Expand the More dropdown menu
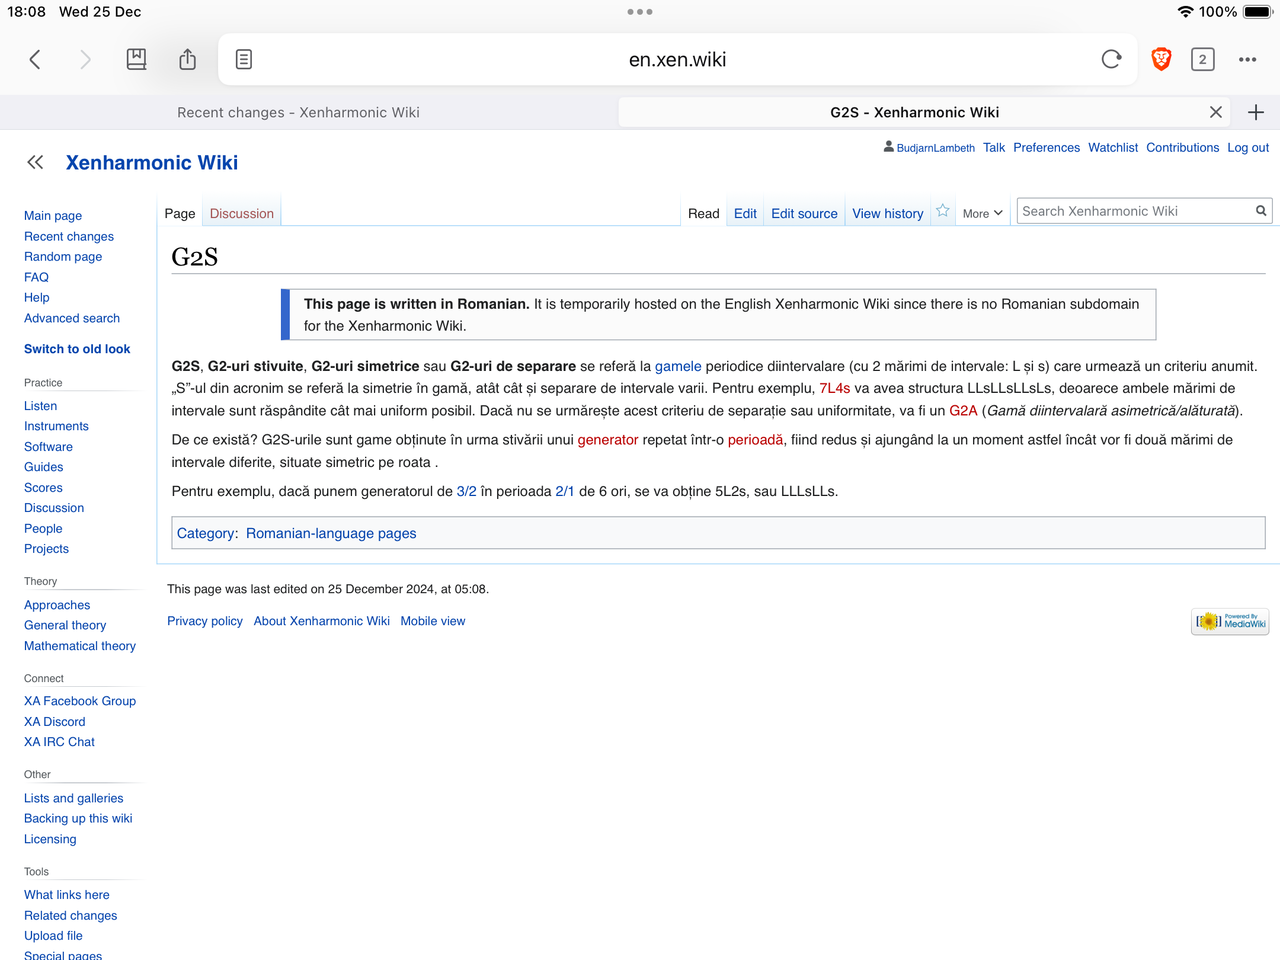1280x960 pixels. 982,213
